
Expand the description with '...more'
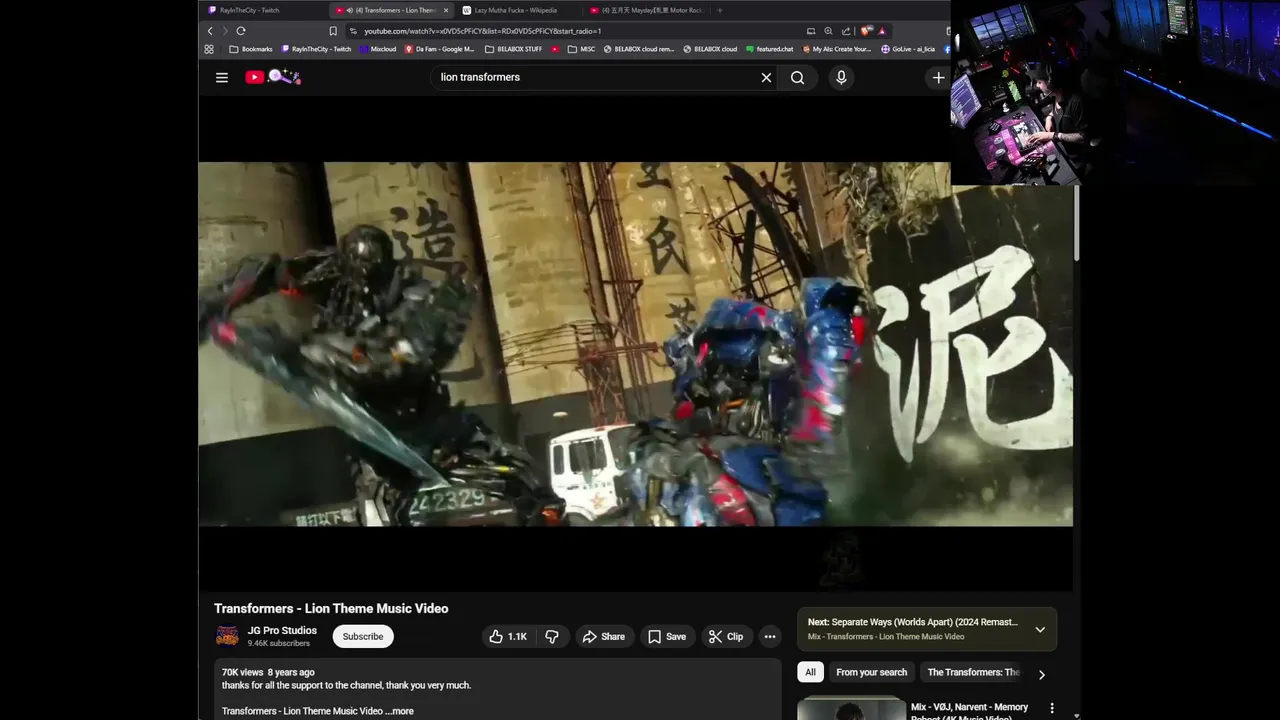(x=399, y=711)
